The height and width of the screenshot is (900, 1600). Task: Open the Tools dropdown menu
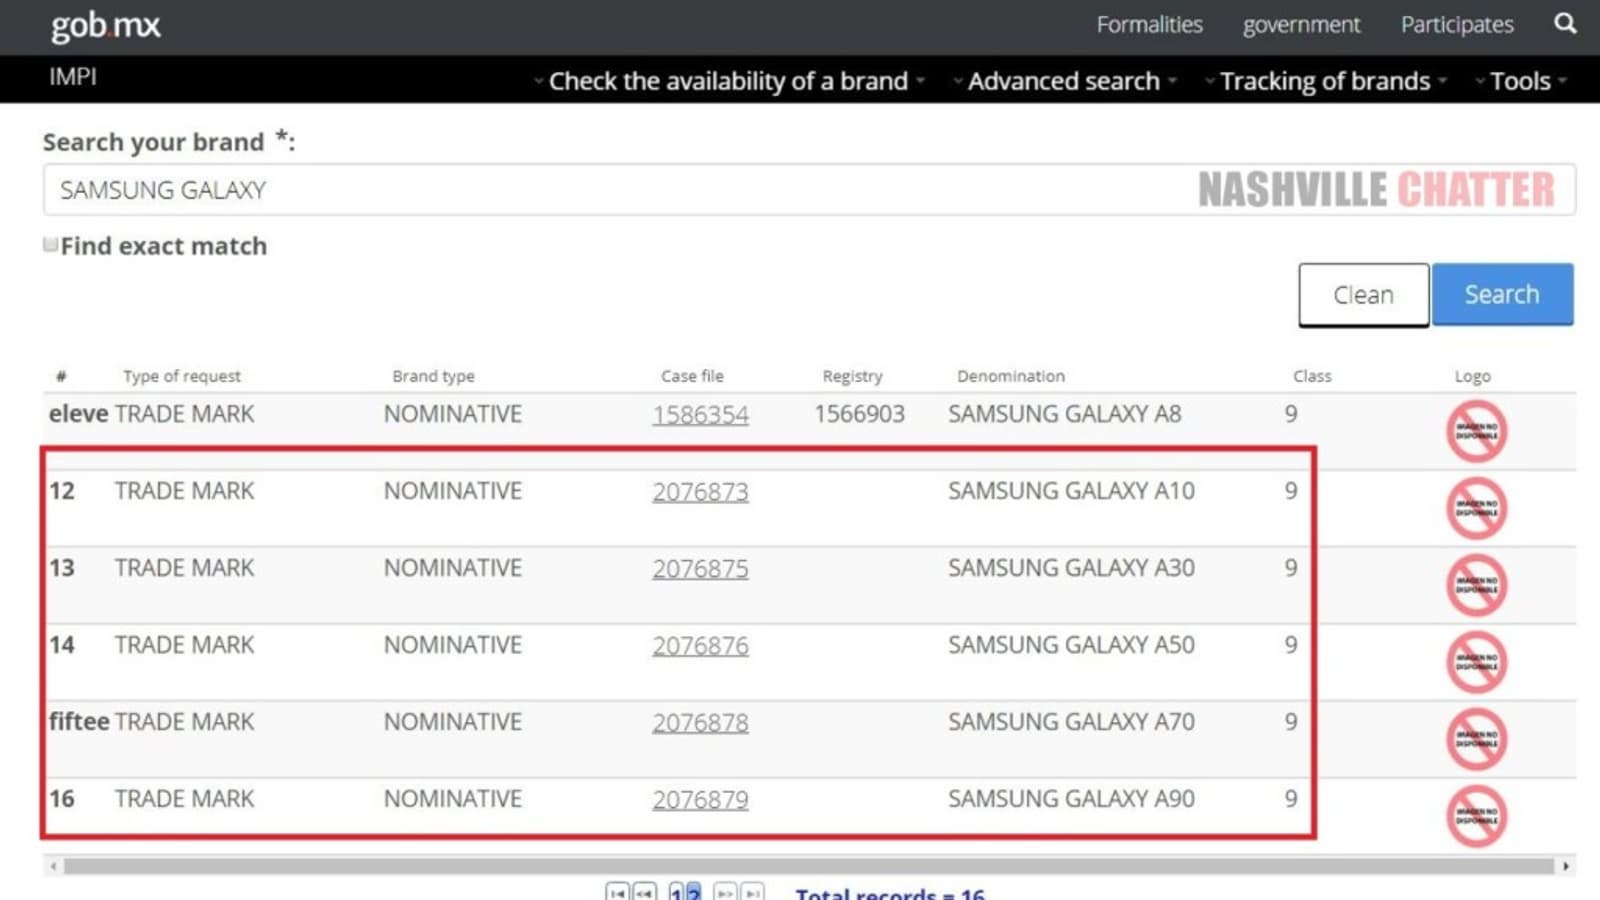pos(1520,81)
